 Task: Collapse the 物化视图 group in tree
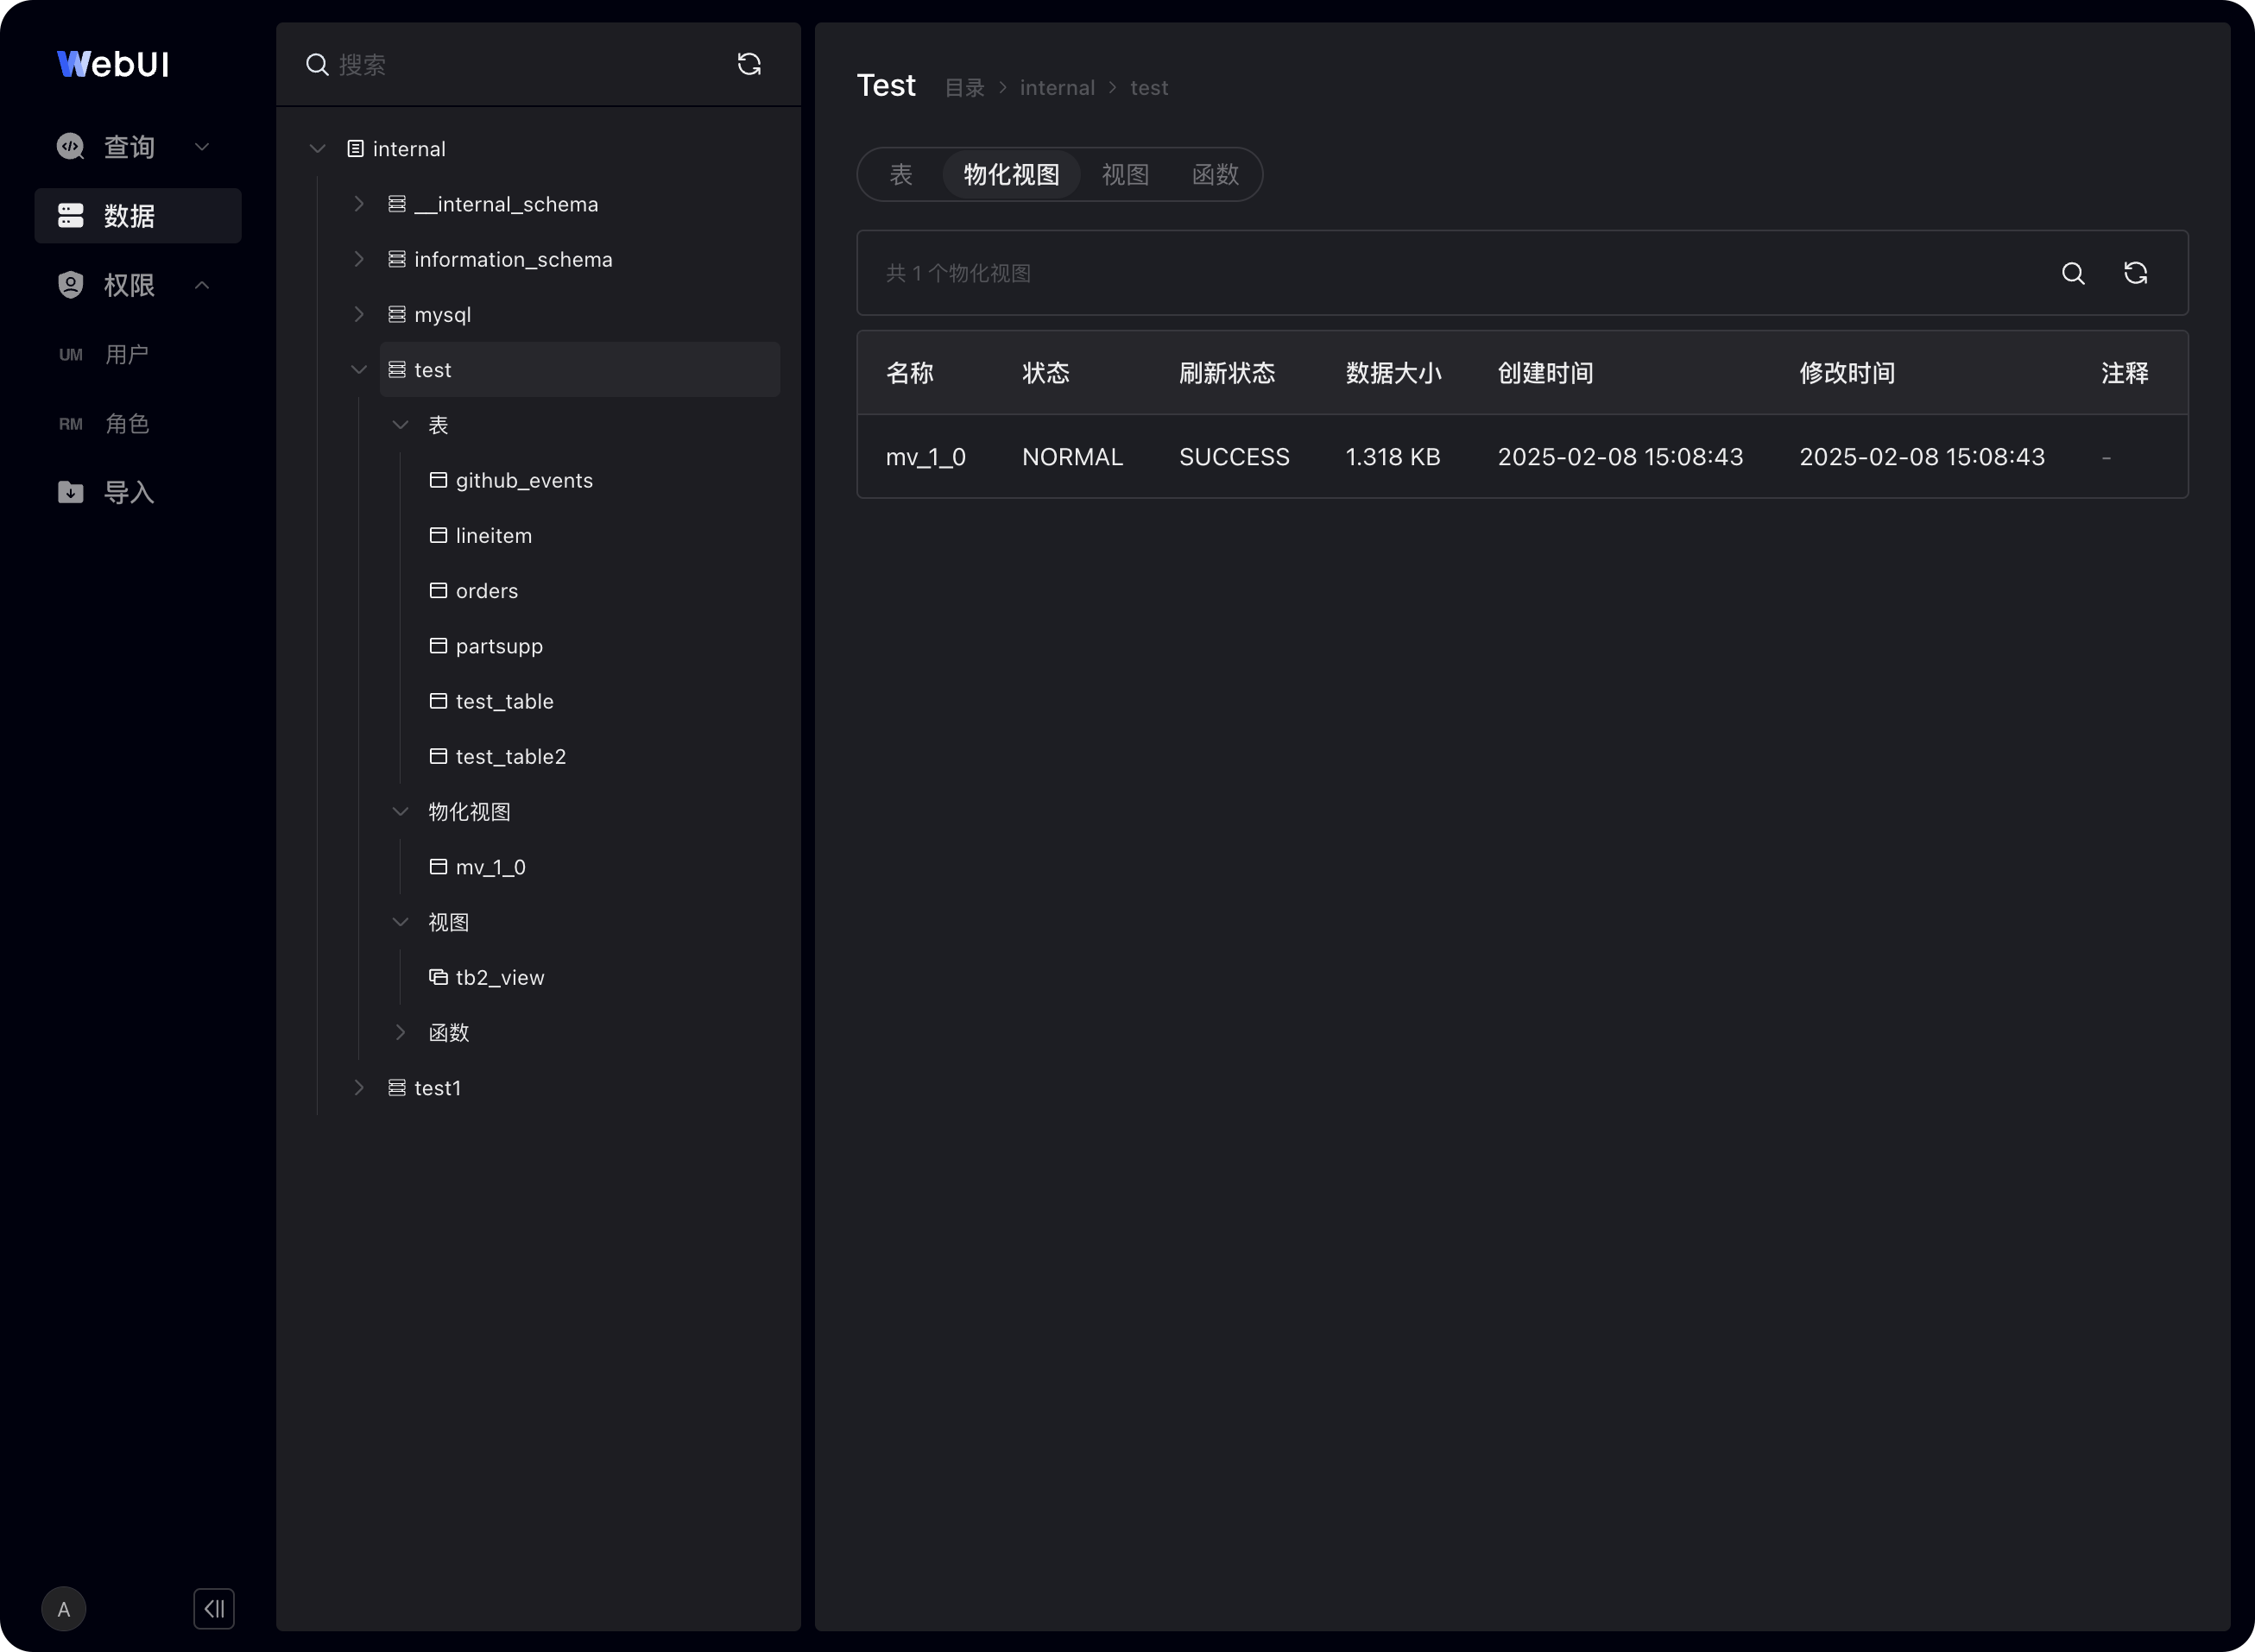[x=400, y=812]
